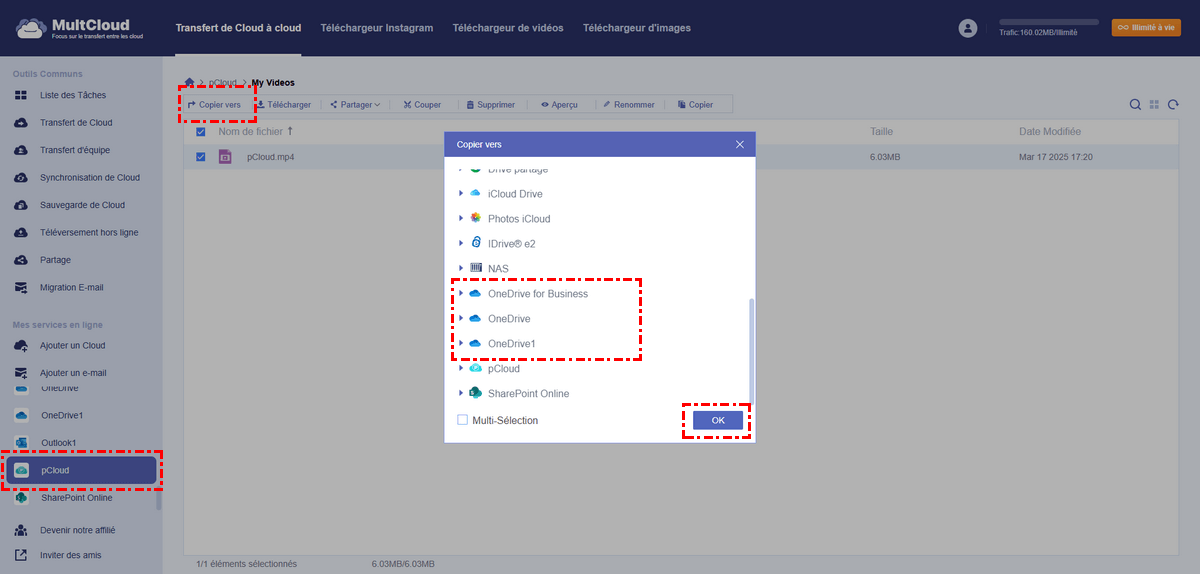Expand the pCloud tree node in dialog
The width and height of the screenshot is (1200, 574).
461,368
